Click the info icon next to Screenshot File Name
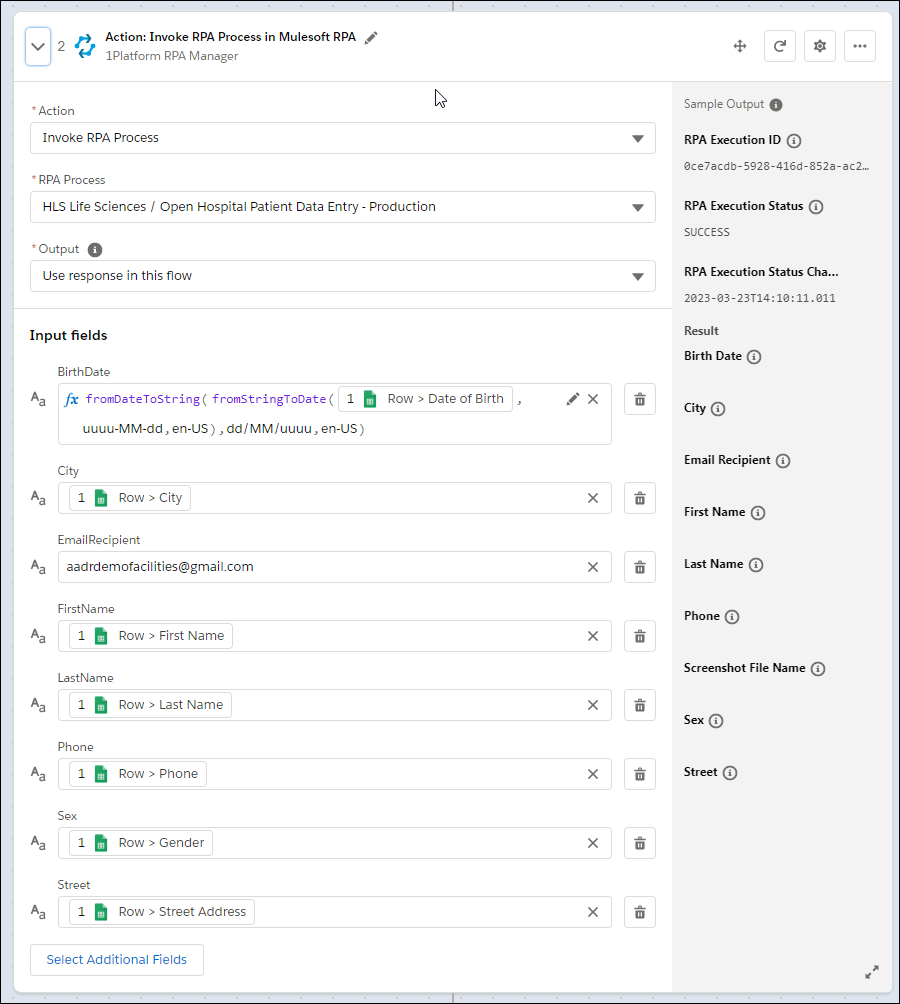Viewport: 900px width, 1004px height. [819, 668]
